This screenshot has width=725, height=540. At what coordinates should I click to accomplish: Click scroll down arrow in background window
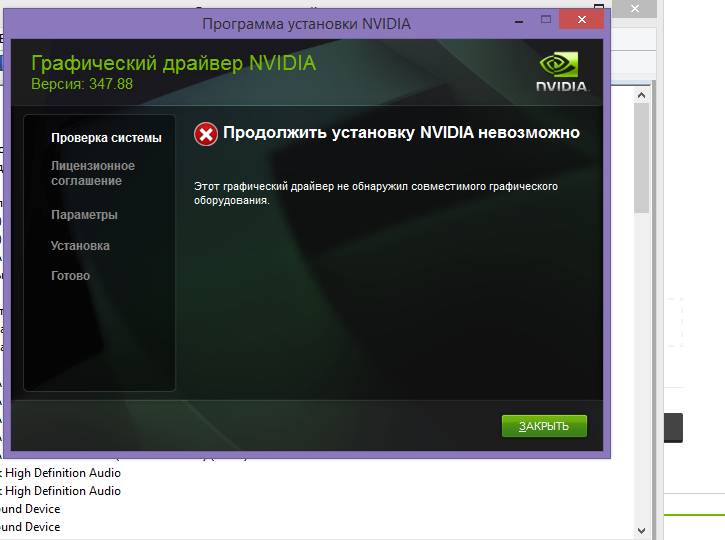pyautogui.click(x=641, y=530)
